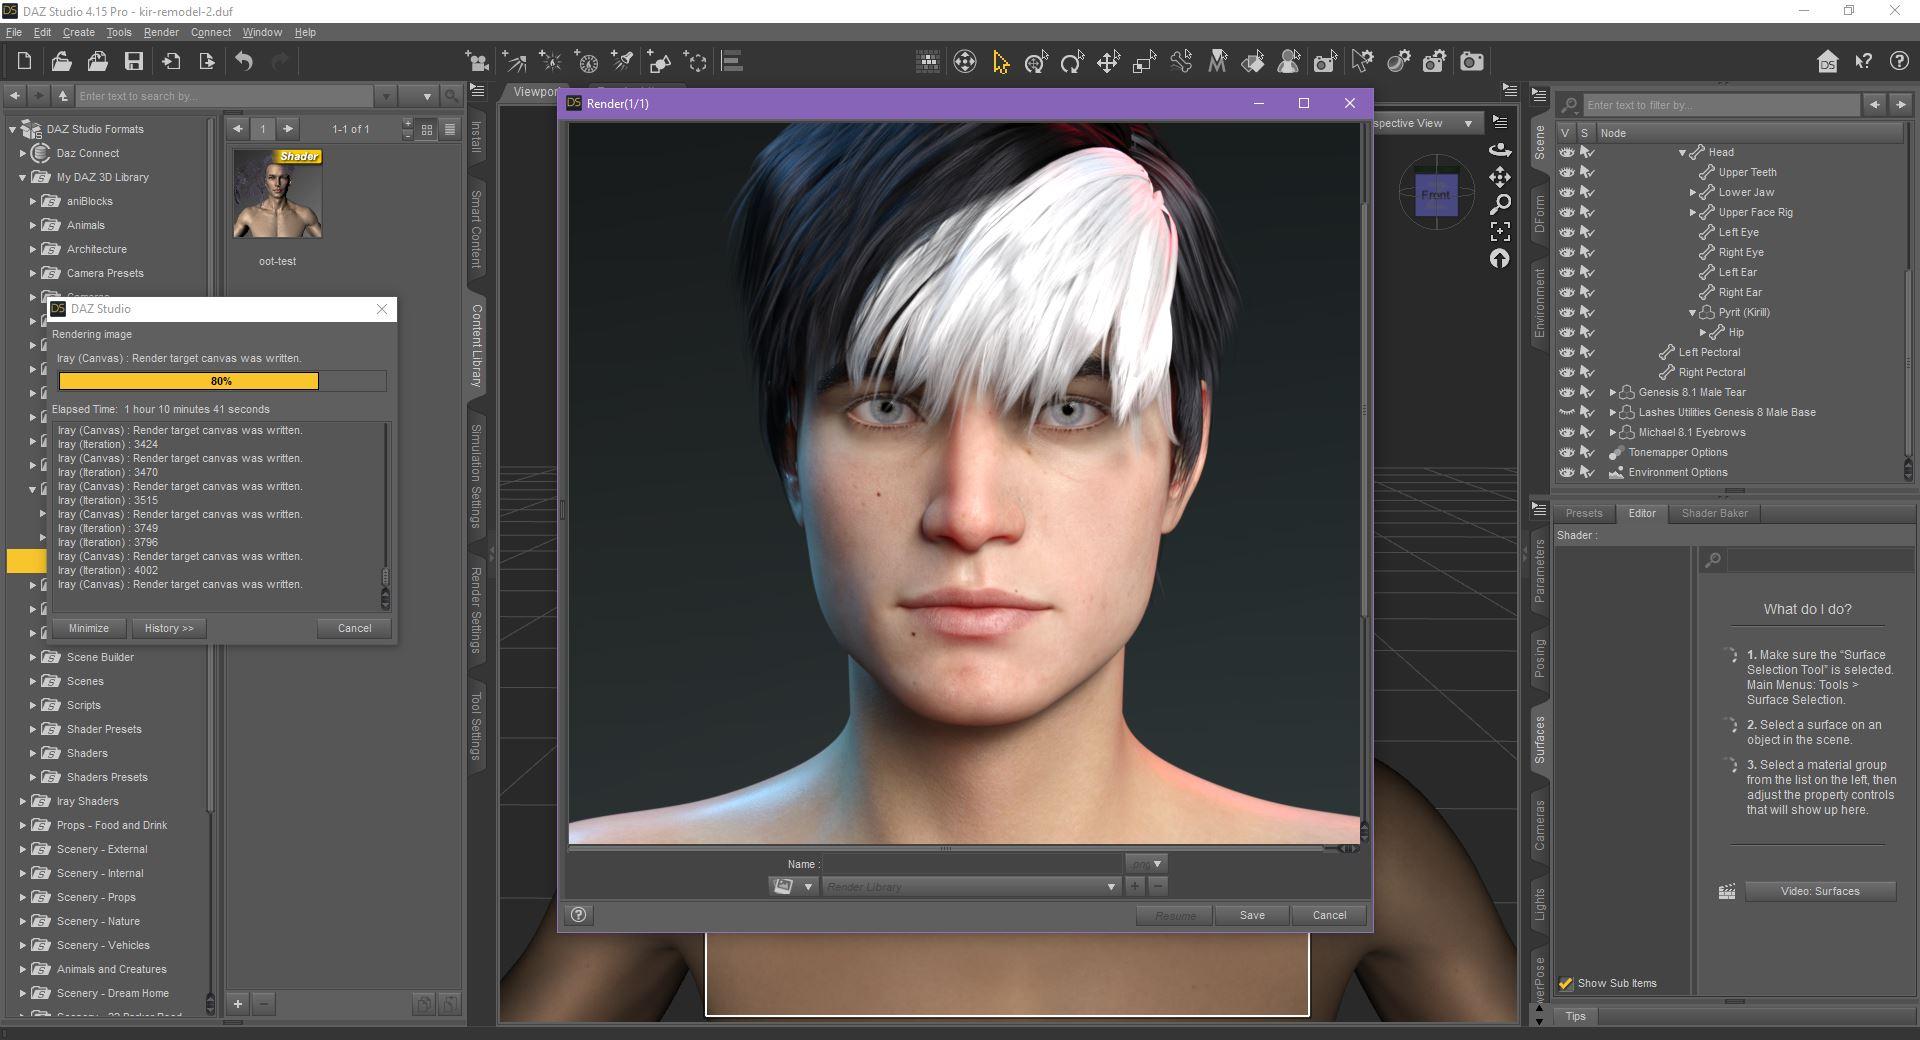Open the Window menu
1920x1040 pixels.
click(262, 32)
